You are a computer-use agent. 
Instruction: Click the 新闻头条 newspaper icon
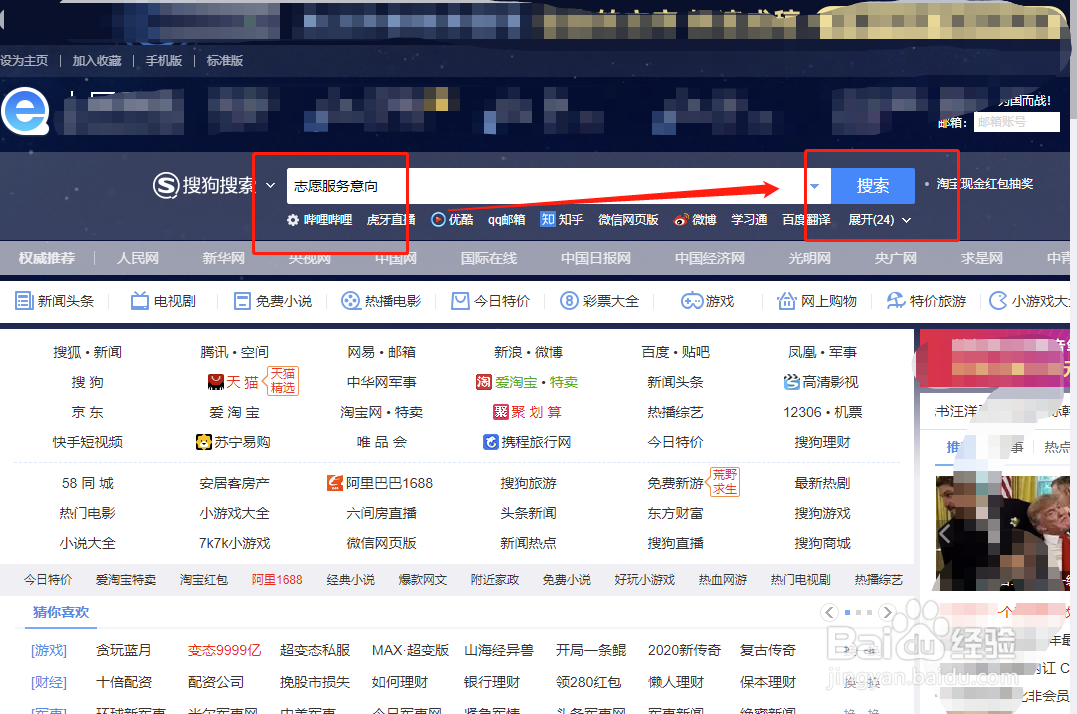[x=24, y=301]
